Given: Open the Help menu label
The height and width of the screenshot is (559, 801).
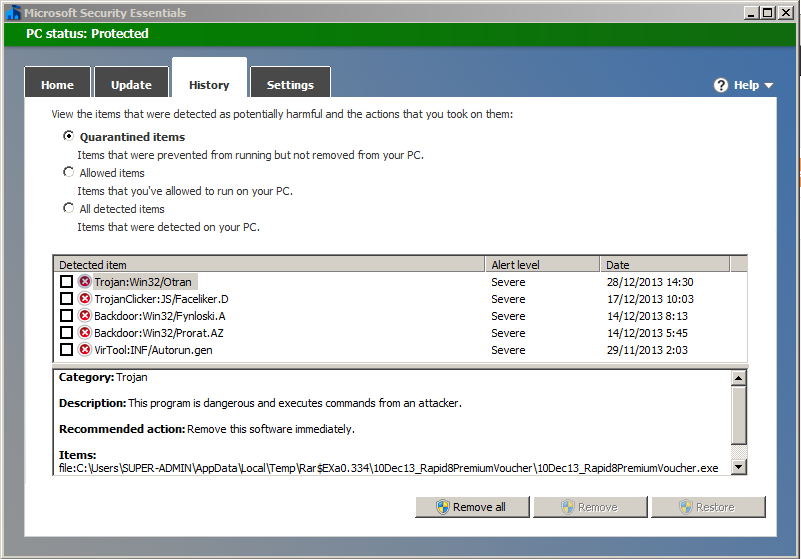Looking at the screenshot, I should click(x=746, y=85).
